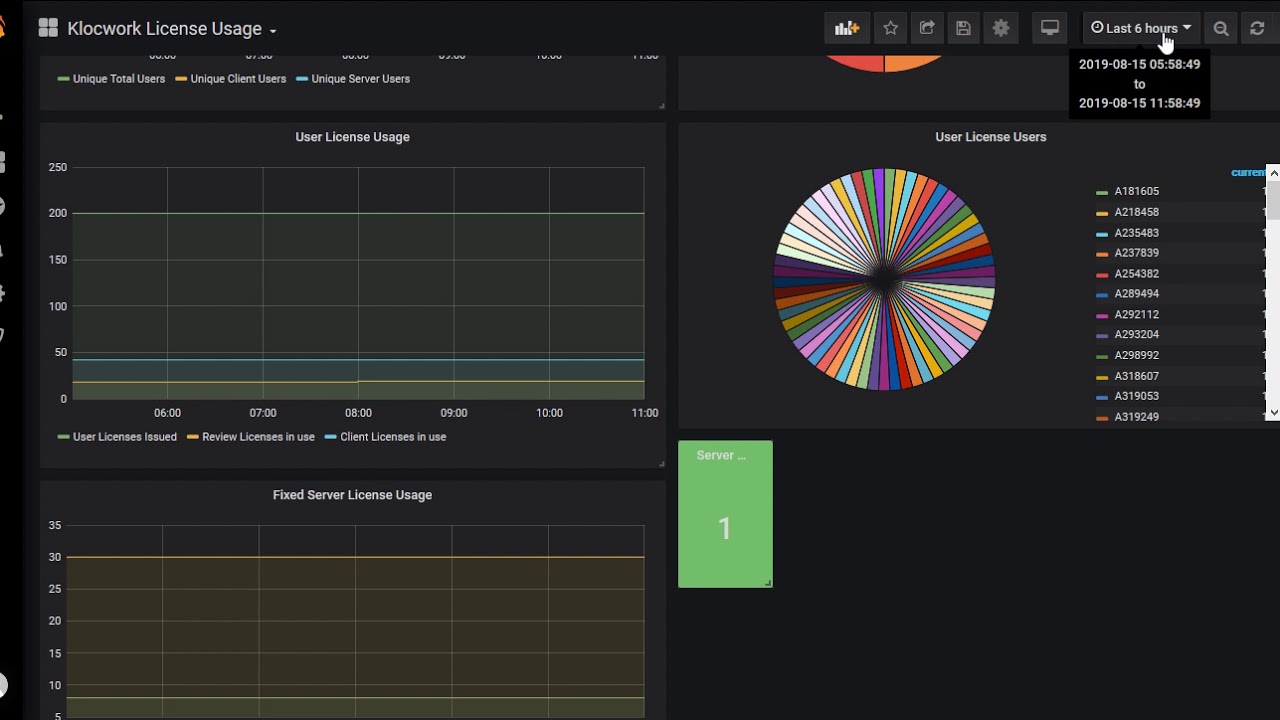Click the User License Users pie chart
Viewport: 1280px width, 720px height.
(884, 279)
